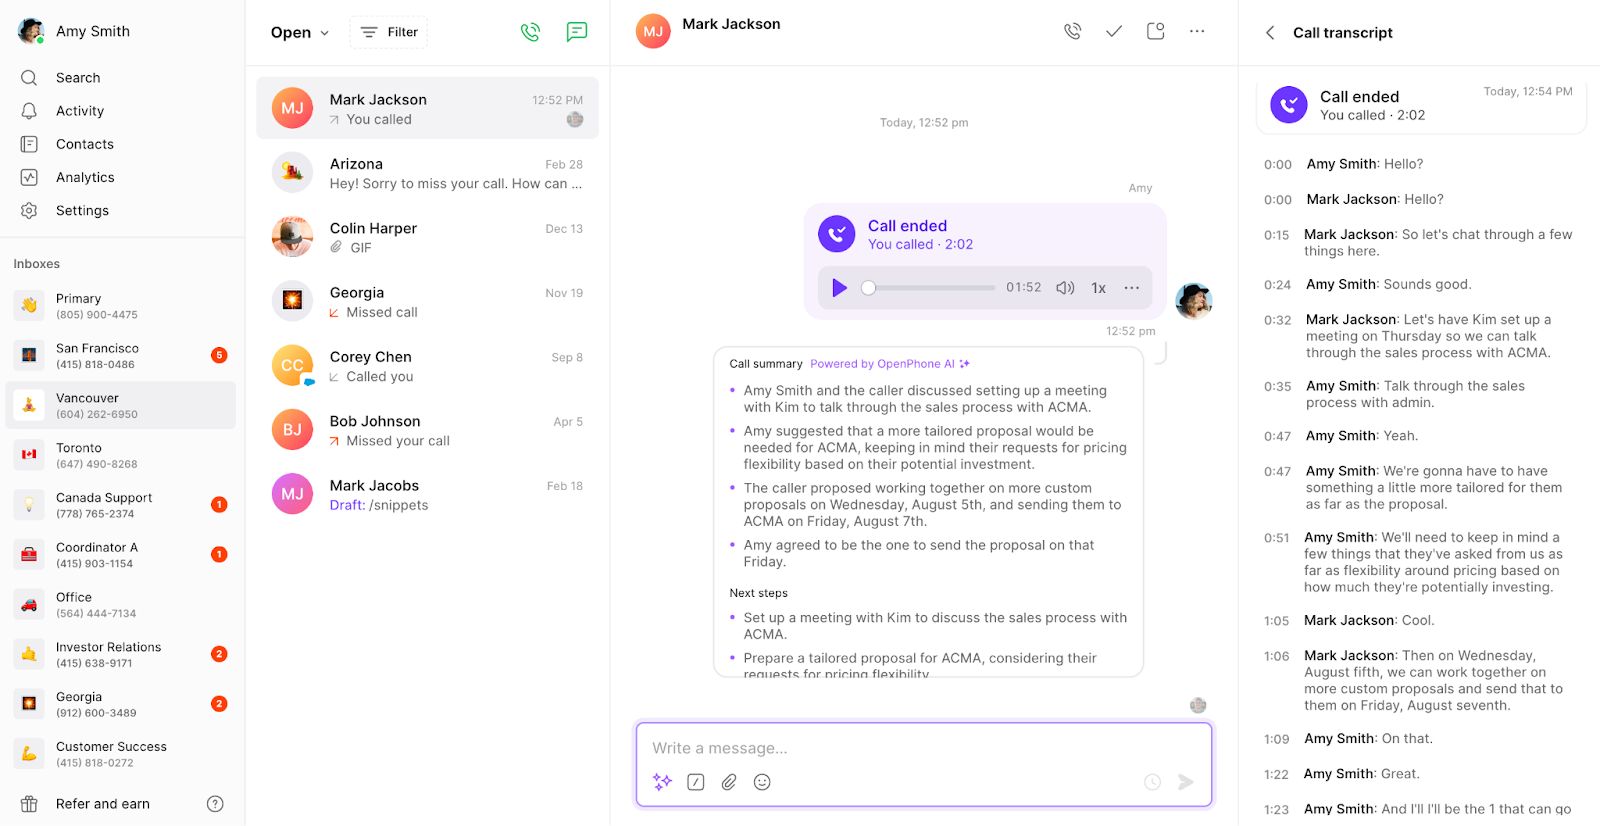Open the Corey Chen conversation
The height and width of the screenshot is (826, 1600).
(x=427, y=366)
